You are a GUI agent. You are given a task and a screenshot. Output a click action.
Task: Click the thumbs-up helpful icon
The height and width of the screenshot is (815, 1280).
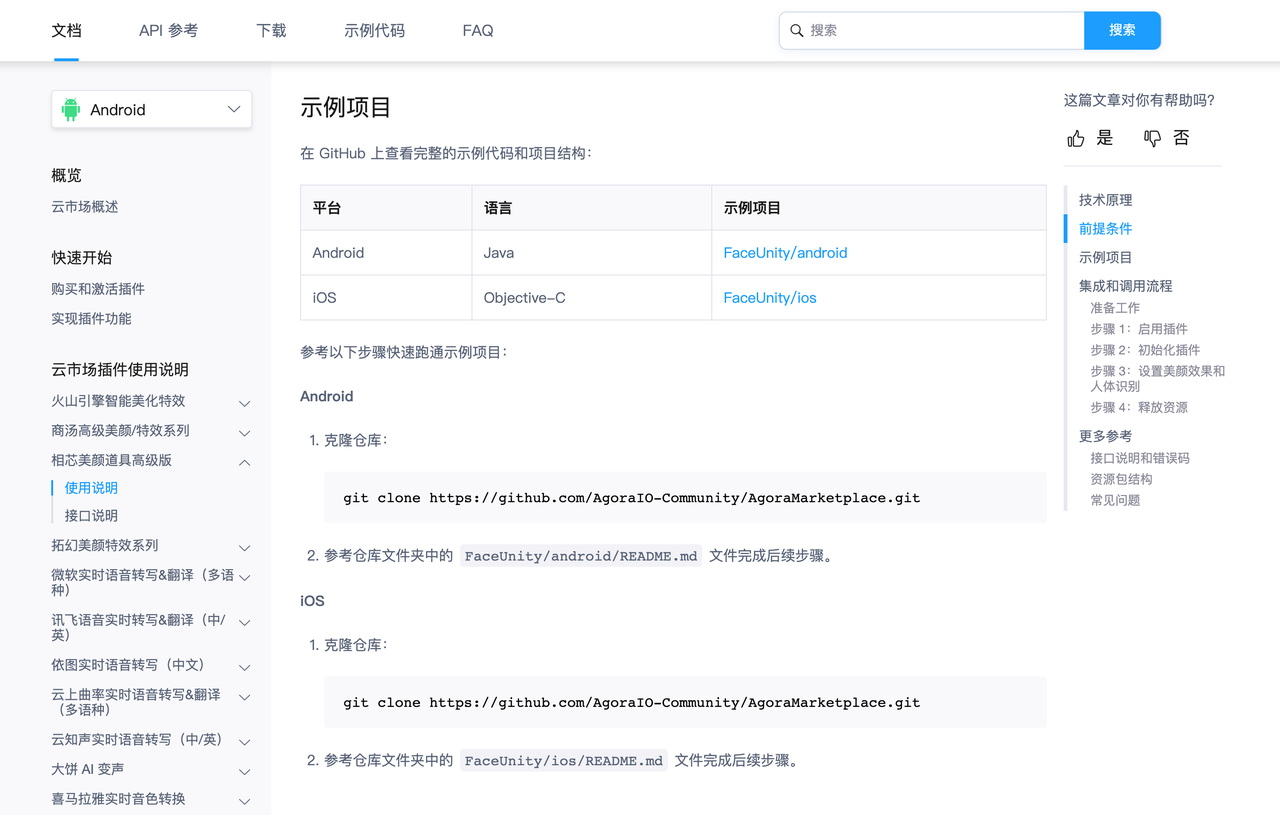click(1076, 139)
